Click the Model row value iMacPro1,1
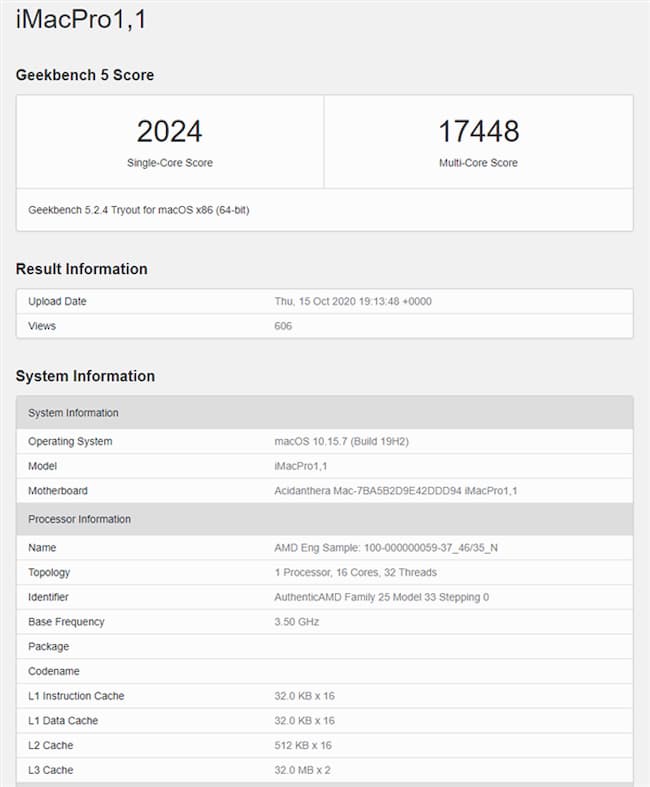Screen dimensions: 650x787 coord(303,466)
